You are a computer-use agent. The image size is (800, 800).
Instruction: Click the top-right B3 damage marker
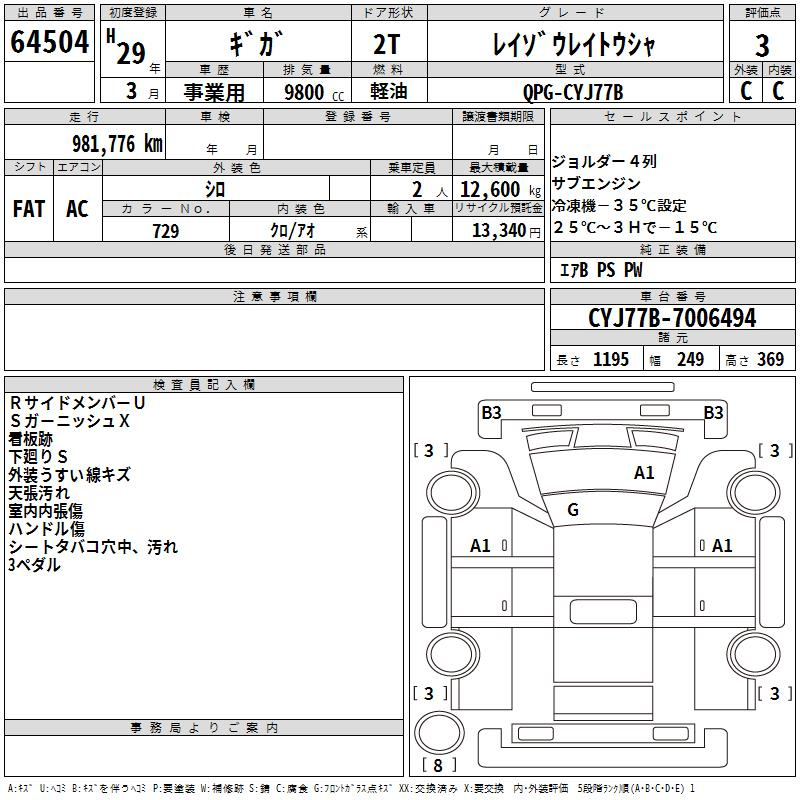[713, 413]
